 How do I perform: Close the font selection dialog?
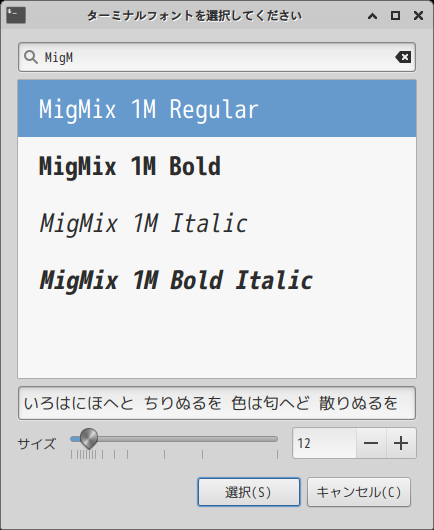coord(418,16)
